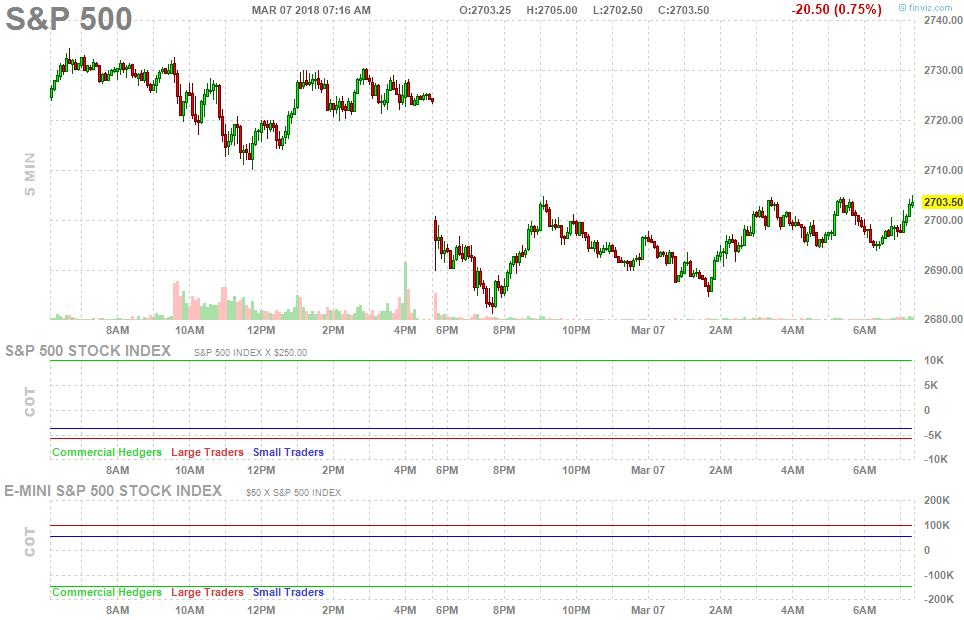
Task: Click Small Traders legend in S&P 500 Stock Index panel
Action: 288,452
